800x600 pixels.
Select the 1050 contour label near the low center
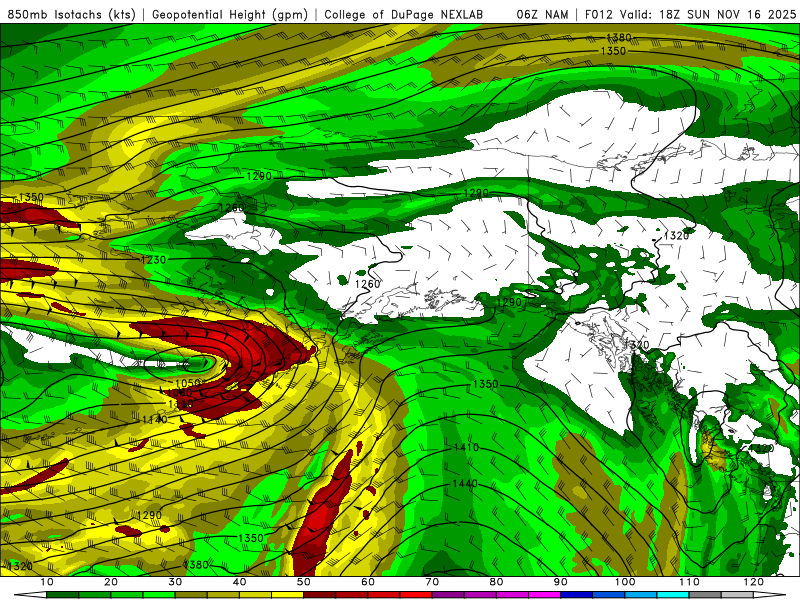187,383
